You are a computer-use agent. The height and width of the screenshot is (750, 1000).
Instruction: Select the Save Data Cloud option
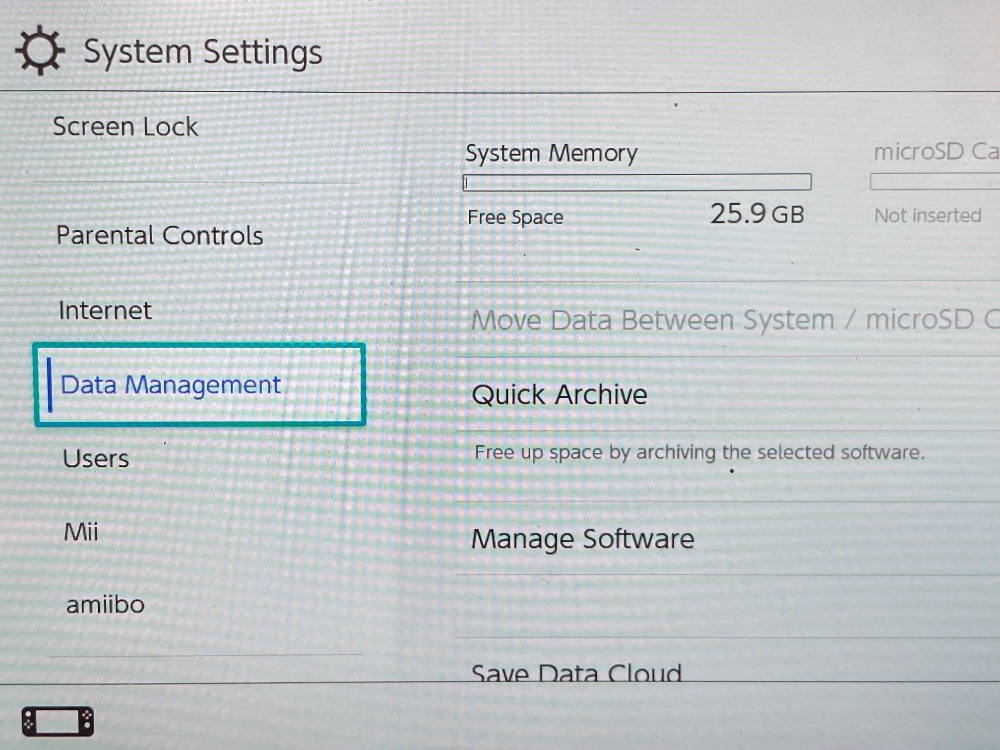point(577,673)
